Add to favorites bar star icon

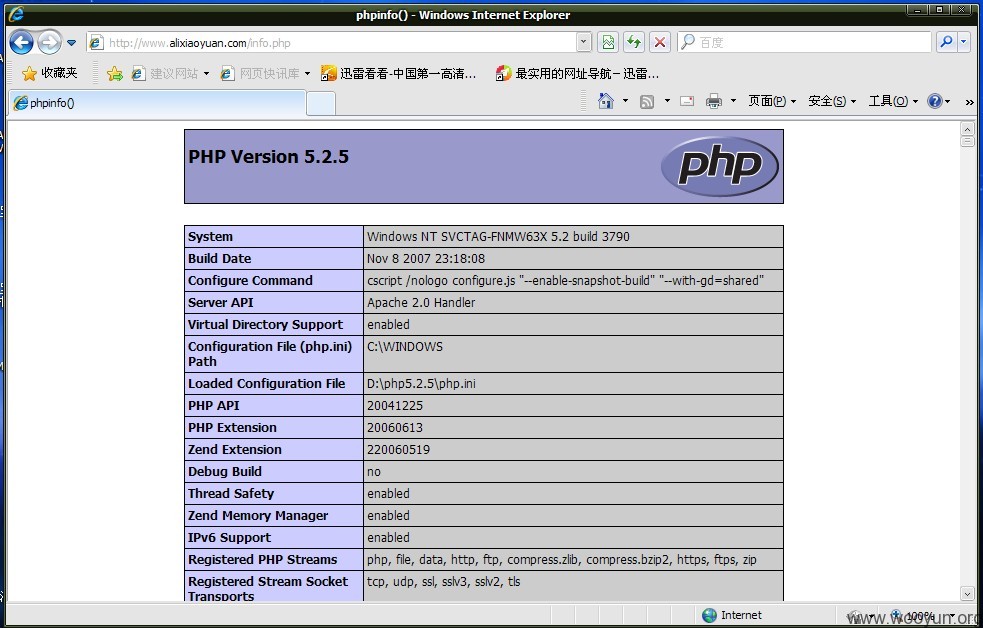click(x=114, y=74)
